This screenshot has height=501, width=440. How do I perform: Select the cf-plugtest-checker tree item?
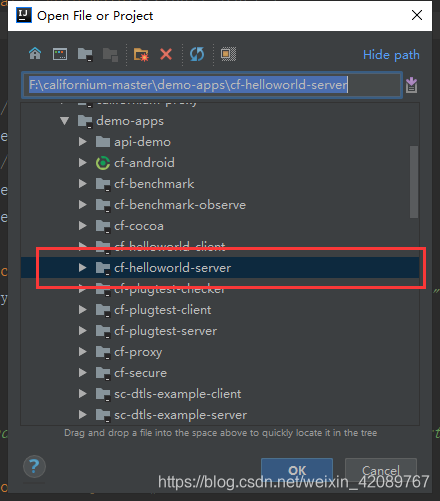220,289
